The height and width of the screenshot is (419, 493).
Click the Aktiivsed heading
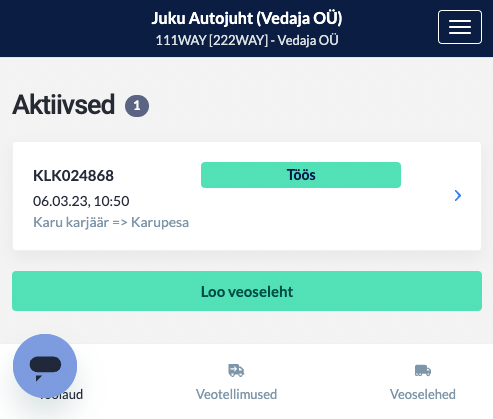click(64, 105)
